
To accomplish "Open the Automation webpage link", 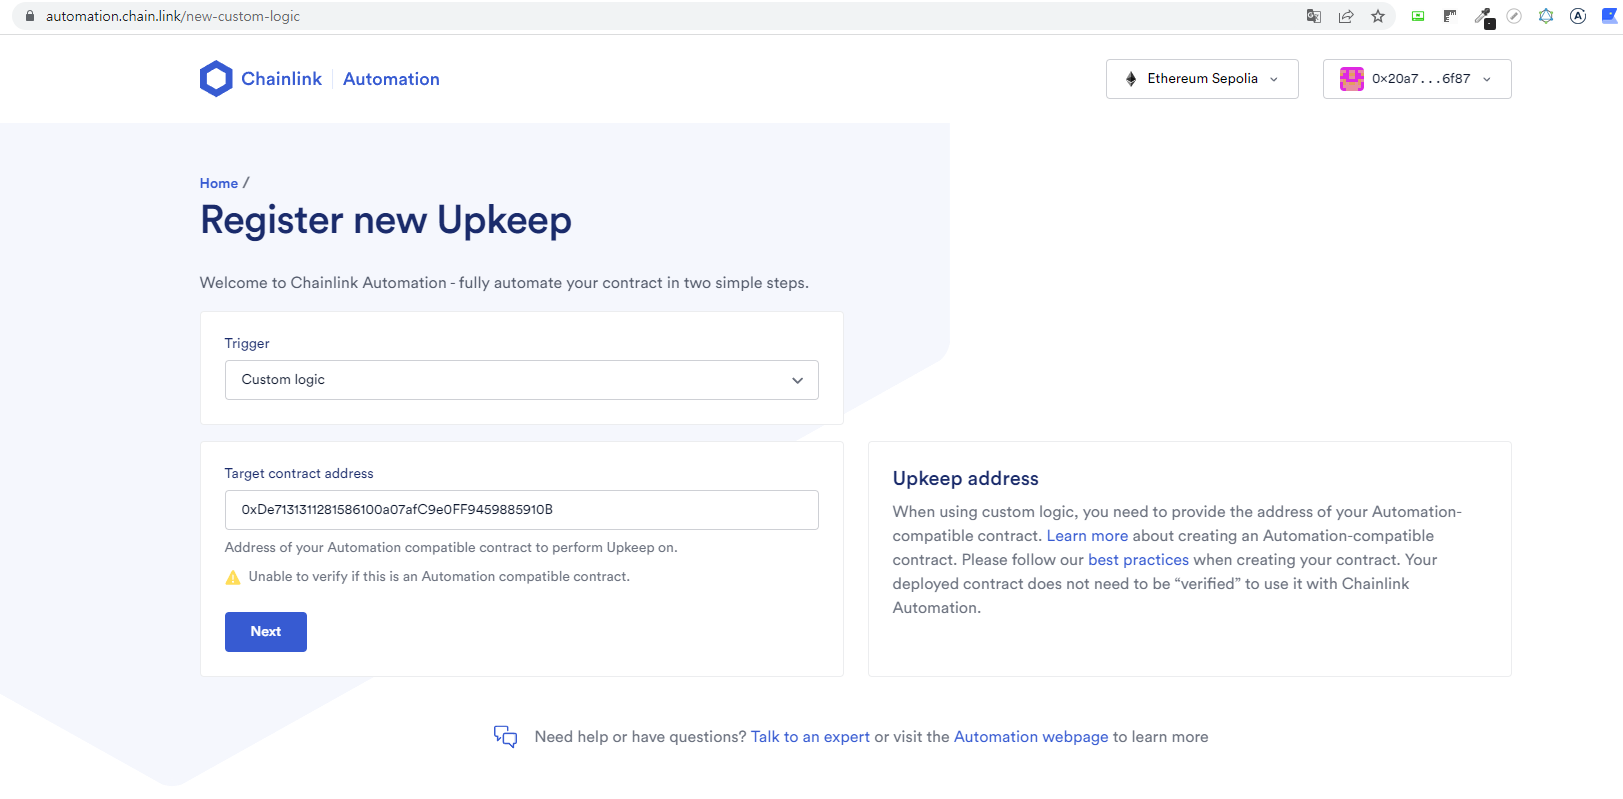I will 1031,737.
